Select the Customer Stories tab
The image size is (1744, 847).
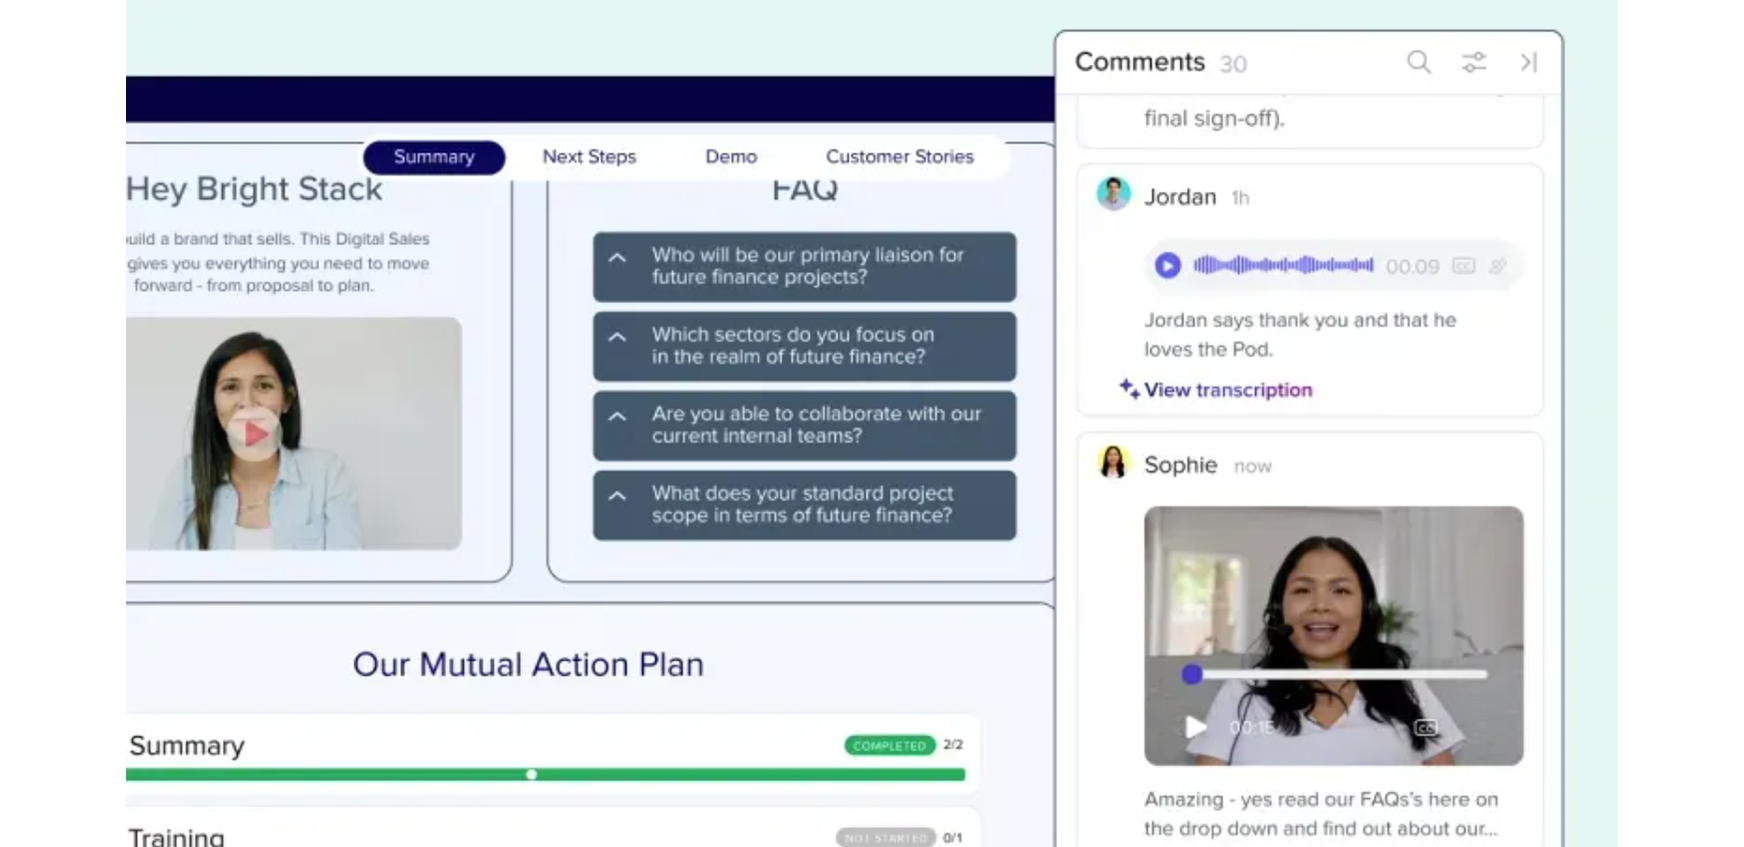point(899,157)
